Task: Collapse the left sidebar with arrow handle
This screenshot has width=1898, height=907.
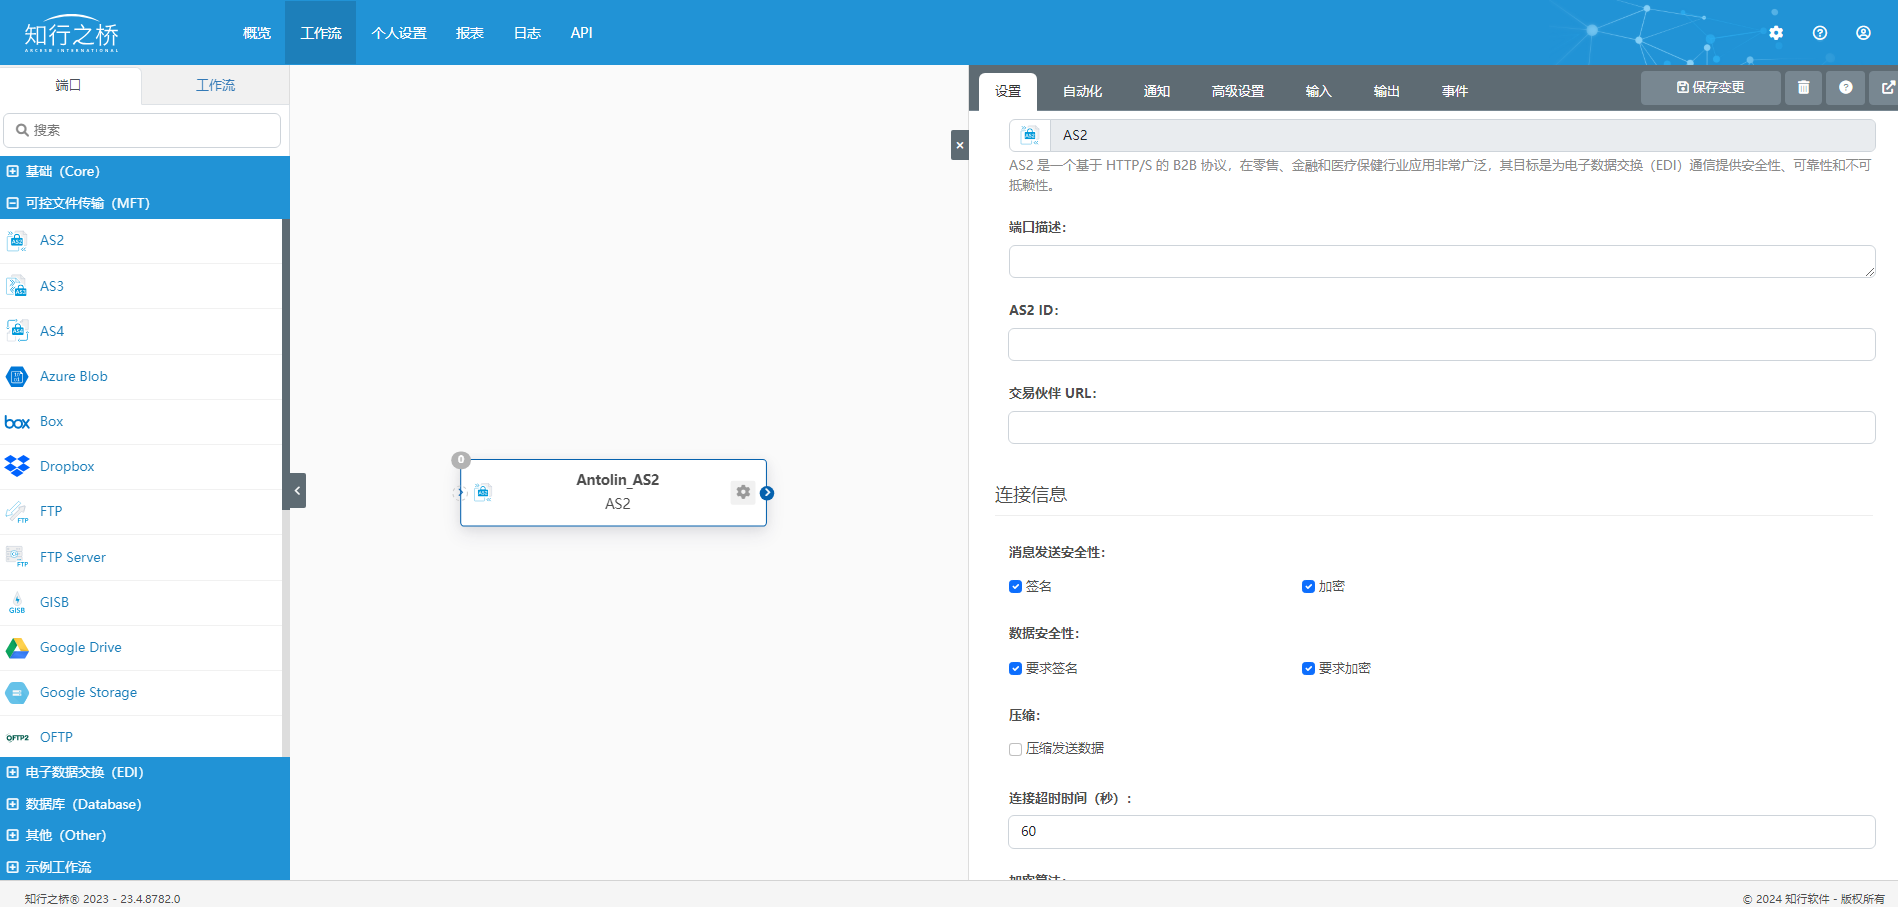Action: click(x=297, y=491)
